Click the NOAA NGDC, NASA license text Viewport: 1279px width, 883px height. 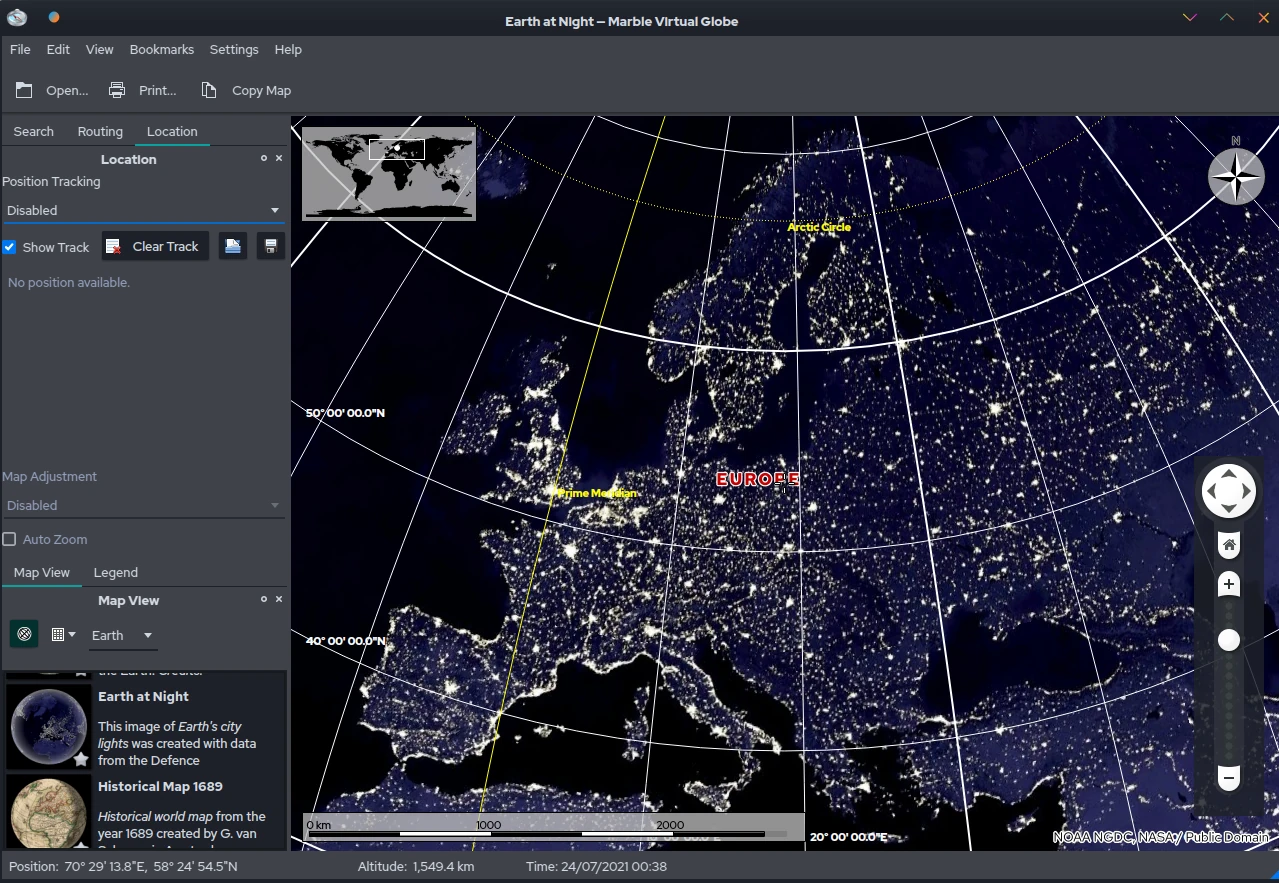tap(1161, 837)
